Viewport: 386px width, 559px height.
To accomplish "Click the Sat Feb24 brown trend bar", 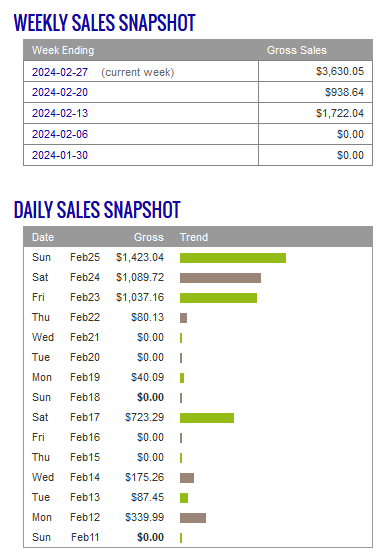I will click(220, 278).
